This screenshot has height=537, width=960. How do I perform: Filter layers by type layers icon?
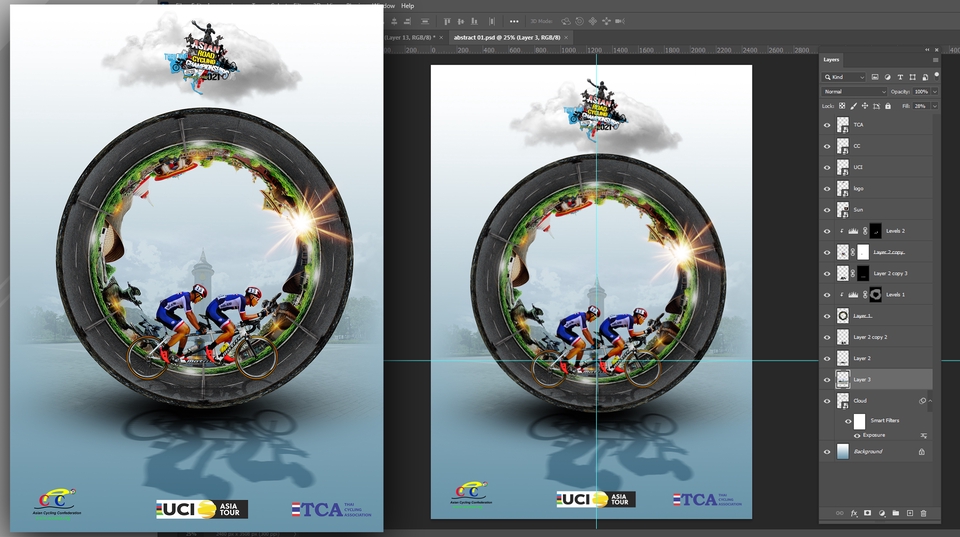900,77
